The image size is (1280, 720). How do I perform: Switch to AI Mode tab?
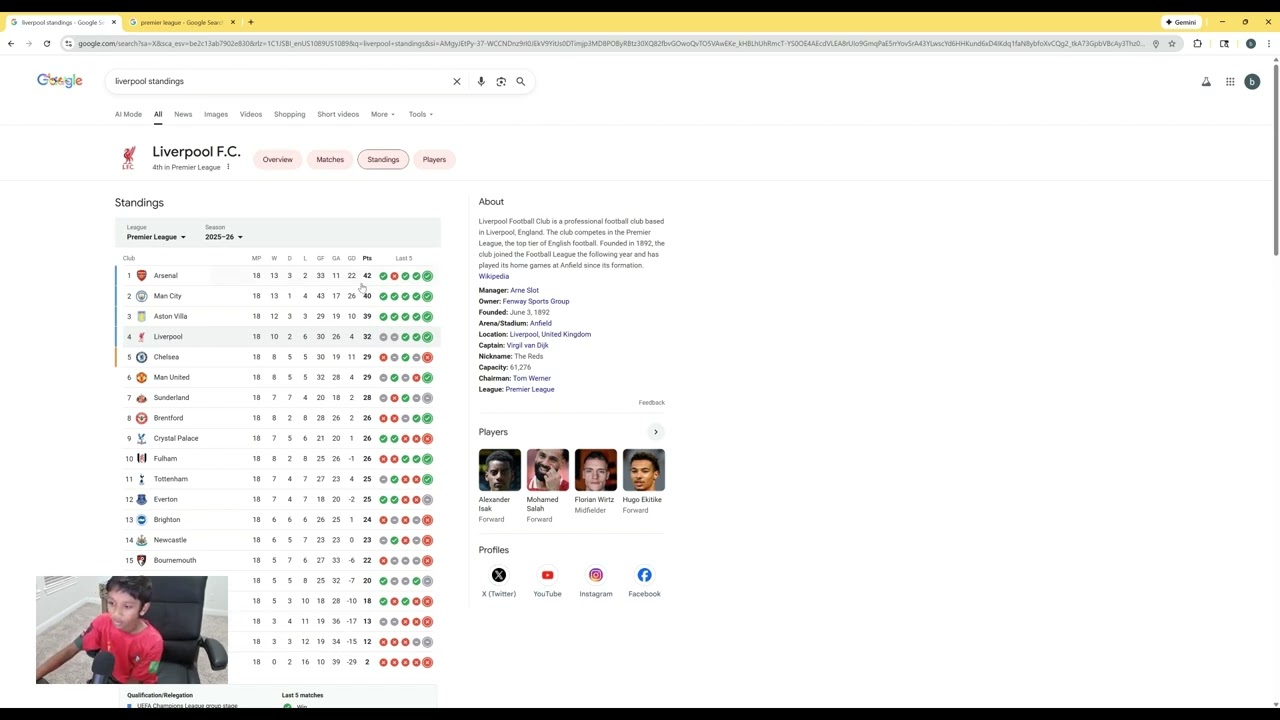pos(128,114)
